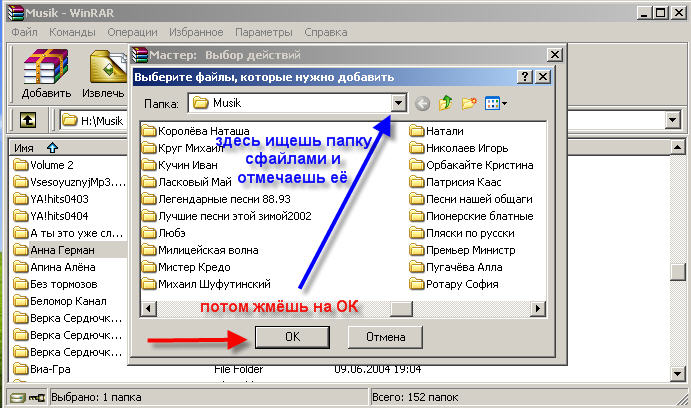
Task: Select the Натали folder
Action: click(x=436, y=131)
